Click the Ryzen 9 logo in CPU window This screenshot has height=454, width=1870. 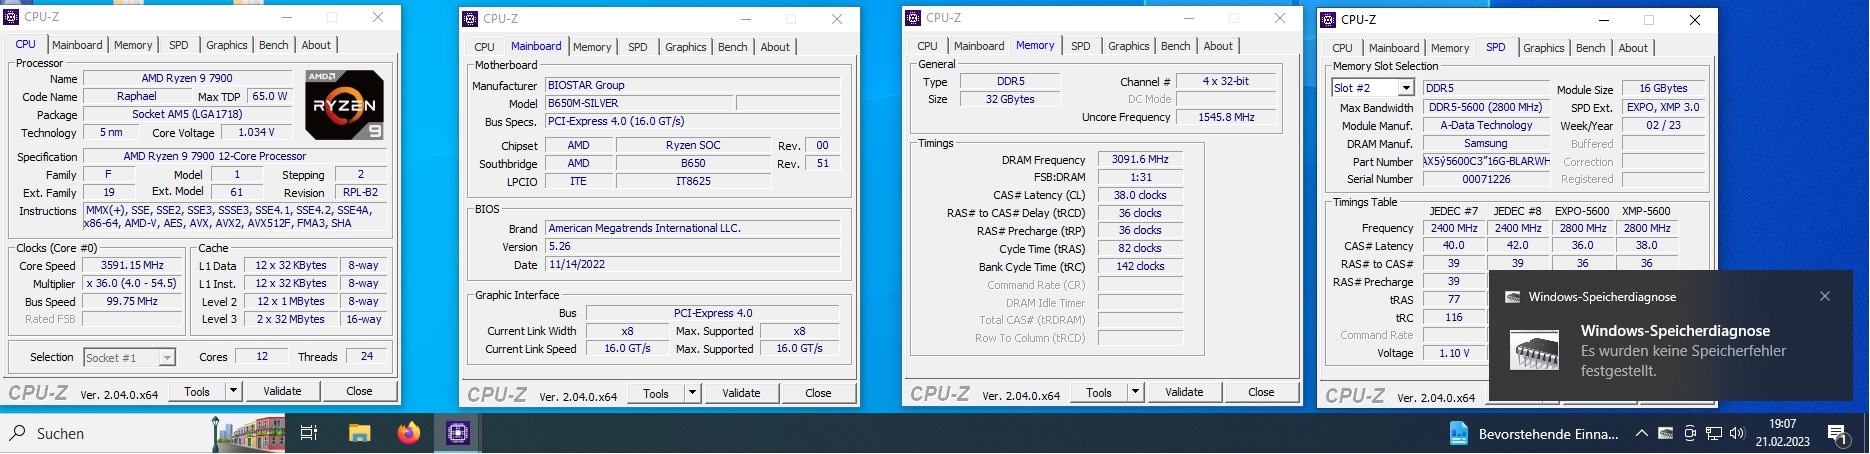[343, 104]
